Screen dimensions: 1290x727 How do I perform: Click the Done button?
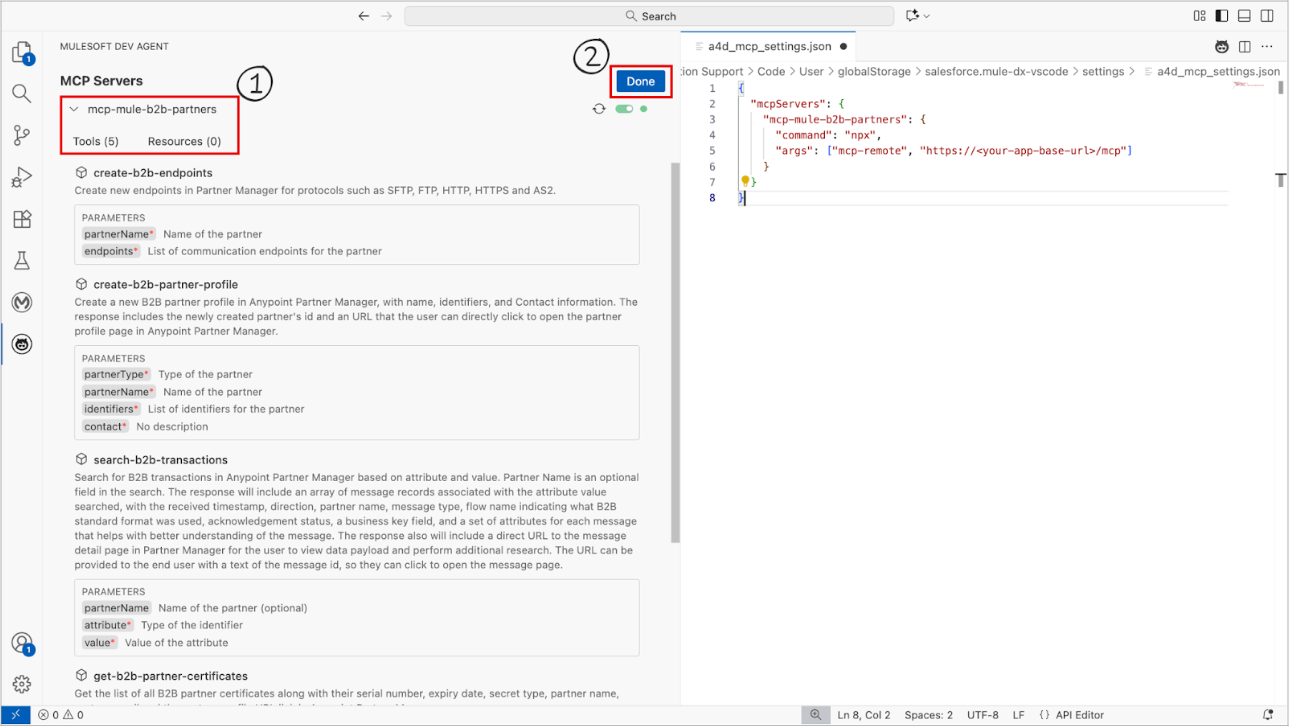(640, 82)
